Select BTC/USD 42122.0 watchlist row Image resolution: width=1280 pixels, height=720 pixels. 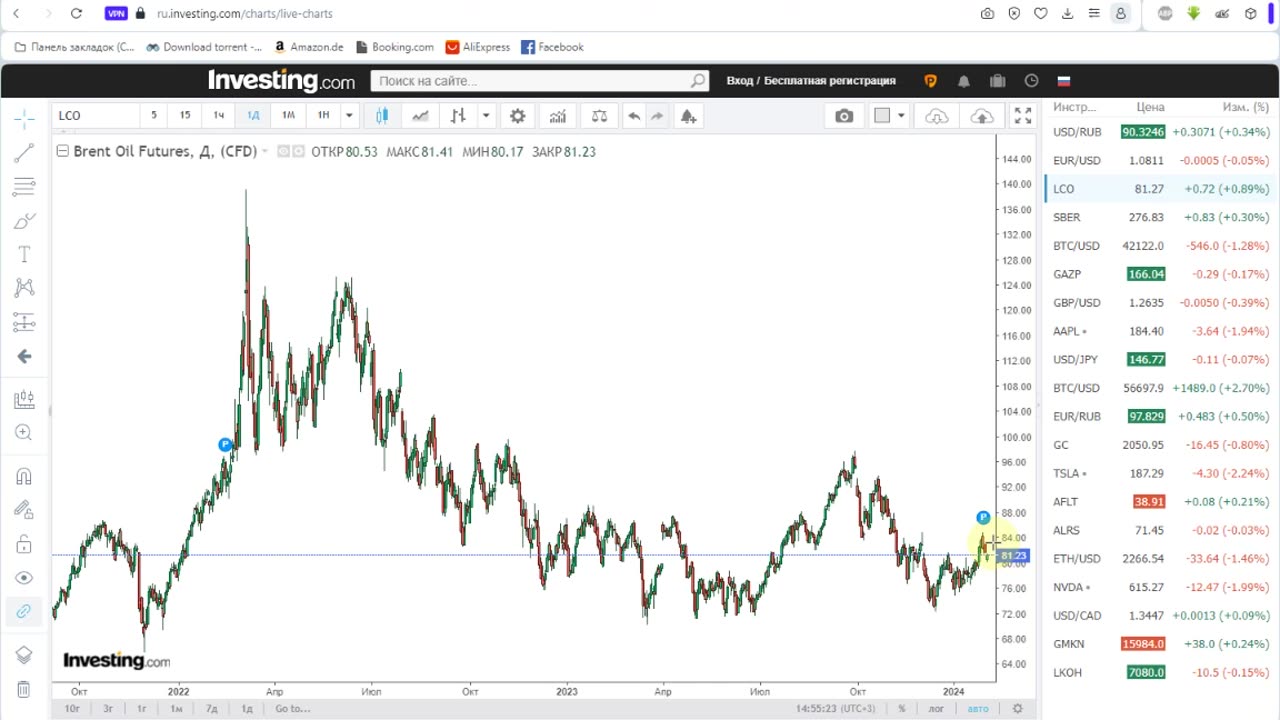click(x=1160, y=246)
